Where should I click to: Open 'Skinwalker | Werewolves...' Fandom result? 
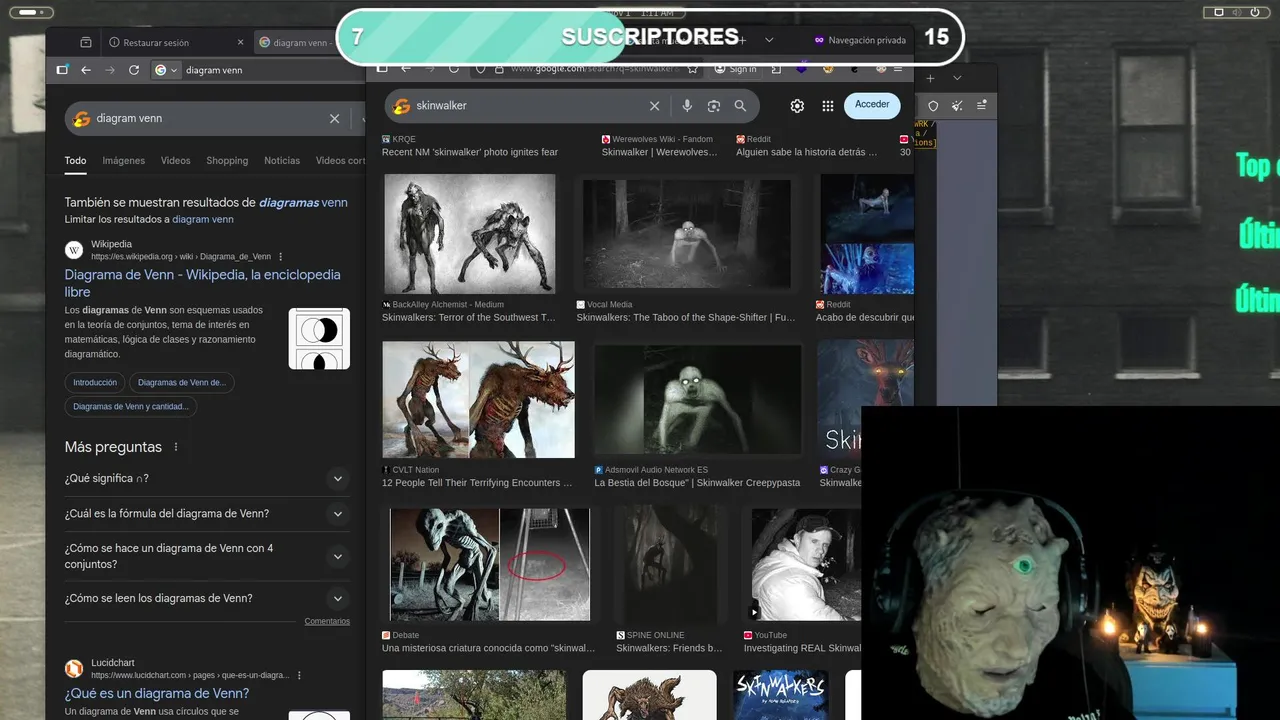(660, 152)
